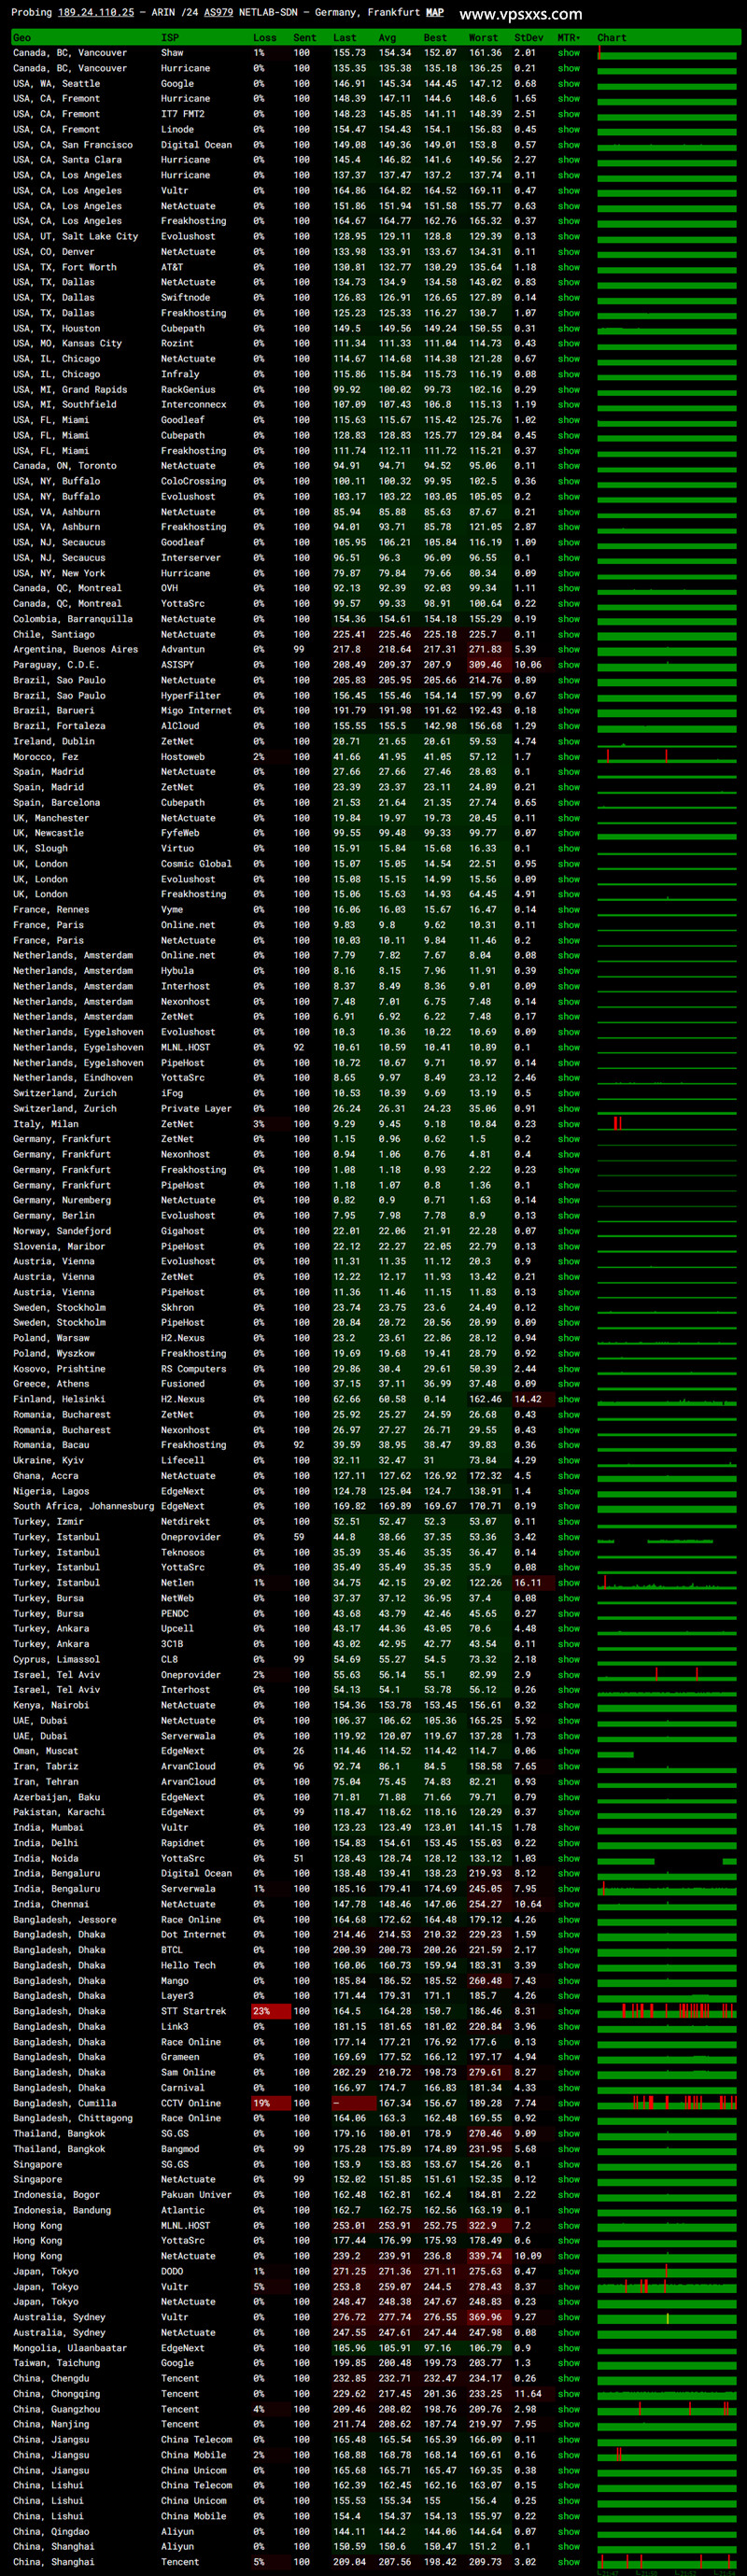Image resolution: width=747 pixels, height=2576 pixels.
Task: Show MTR for ZetNet Milan row
Action: (x=568, y=1124)
